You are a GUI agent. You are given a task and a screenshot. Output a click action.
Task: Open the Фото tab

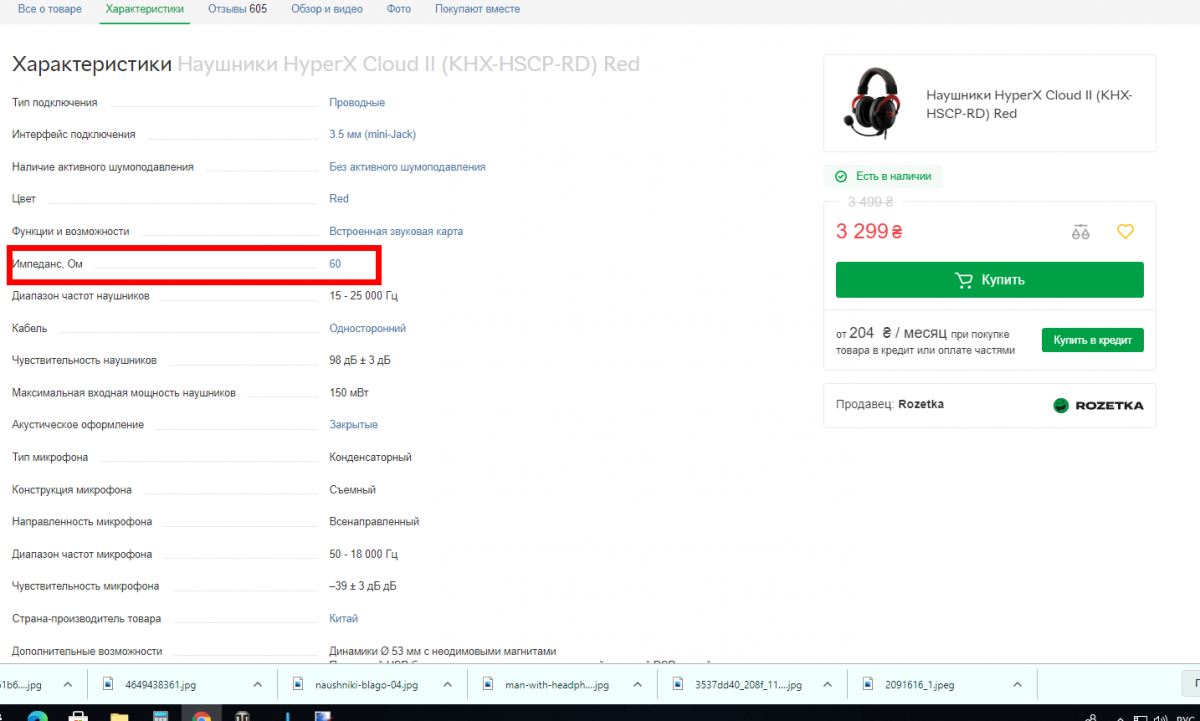pyautogui.click(x=398, y=9)
